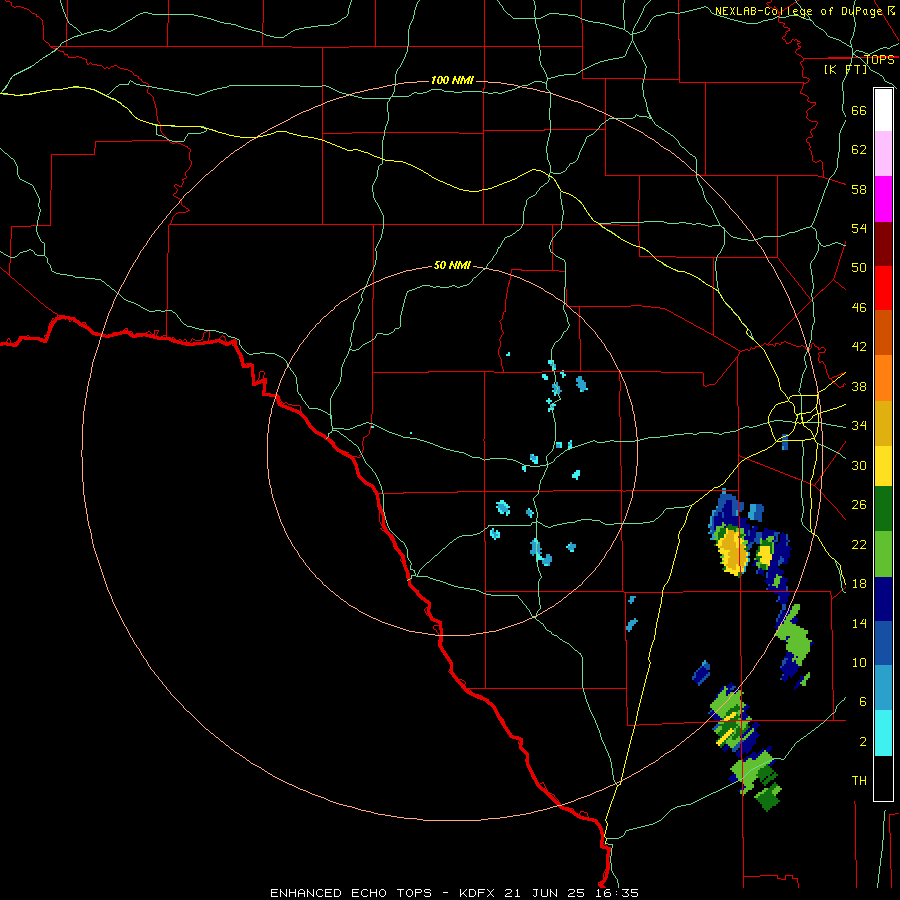Click the legend value '50'
This screenshot has width=900, height=900.
(859, 267)
